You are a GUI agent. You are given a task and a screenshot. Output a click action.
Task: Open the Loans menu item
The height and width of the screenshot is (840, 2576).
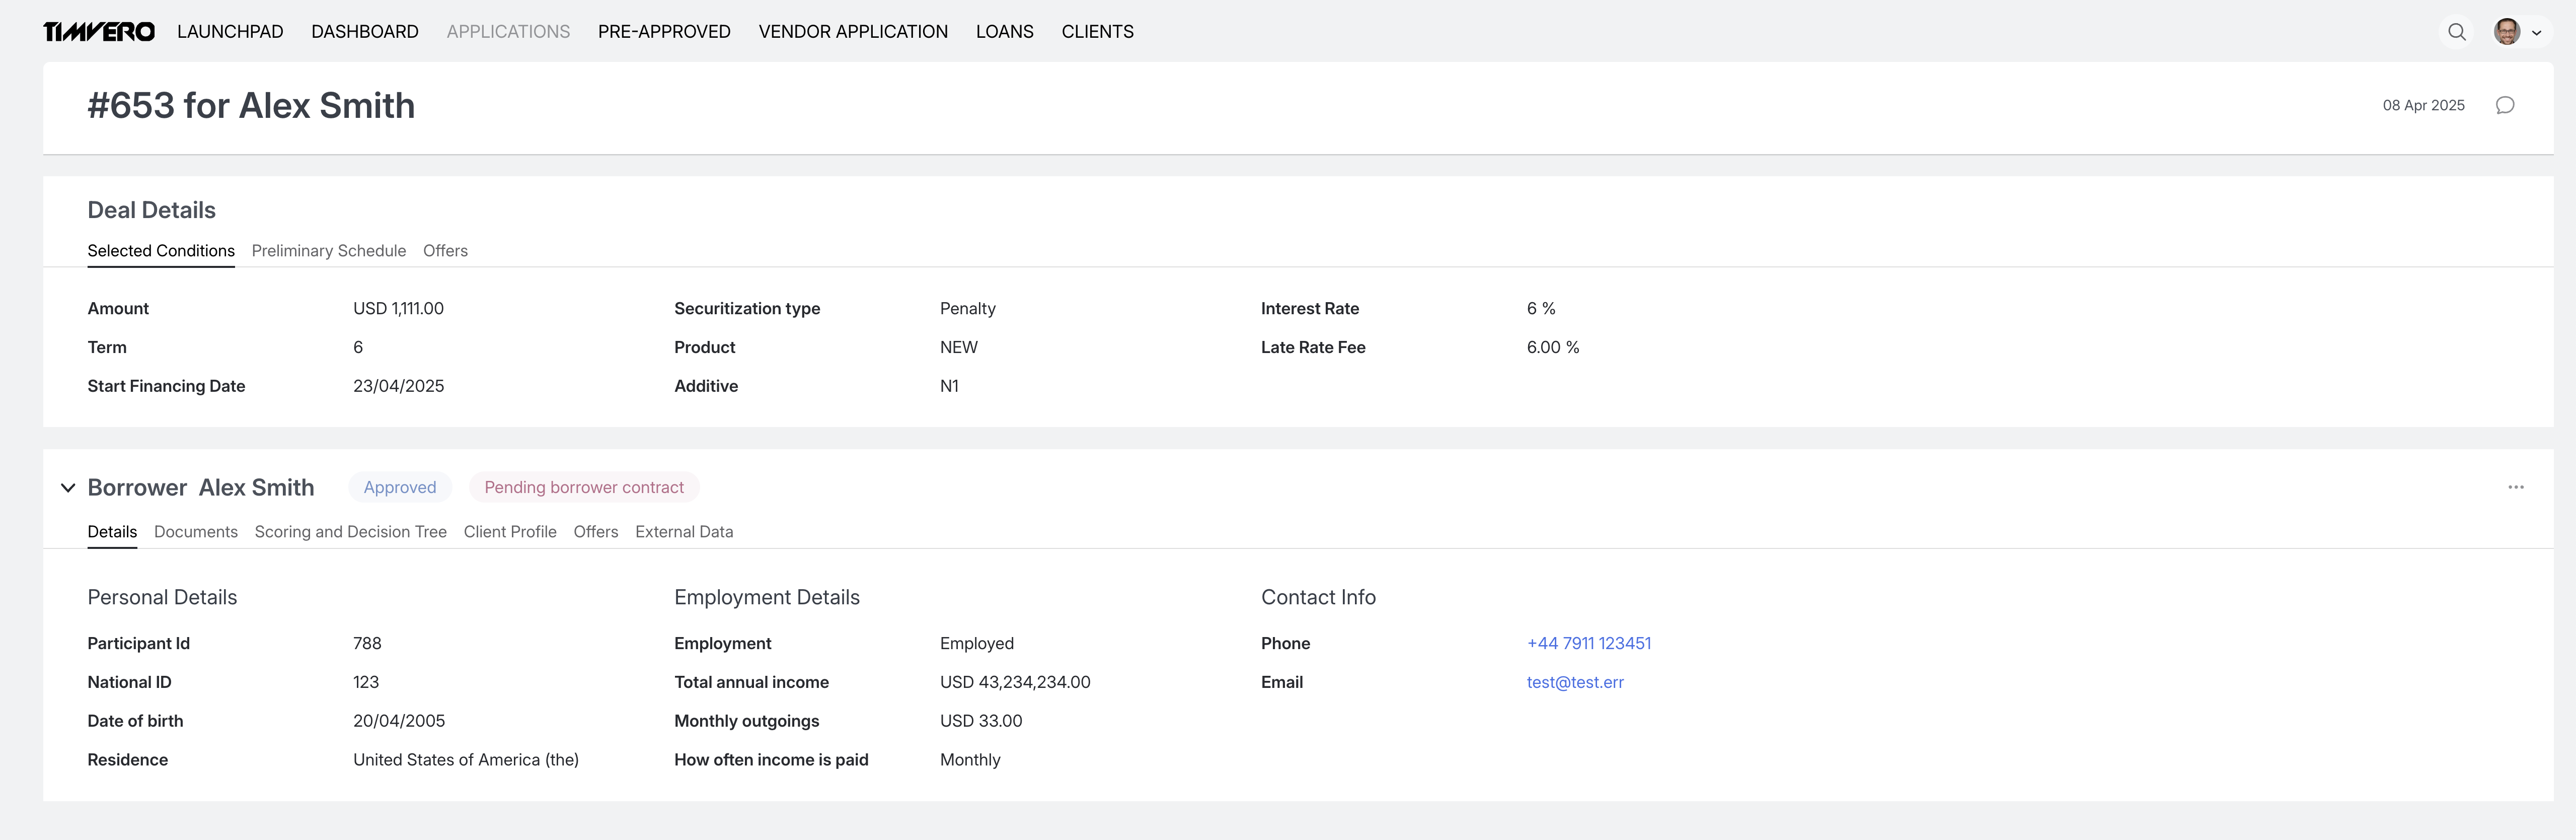point(1004,32)
